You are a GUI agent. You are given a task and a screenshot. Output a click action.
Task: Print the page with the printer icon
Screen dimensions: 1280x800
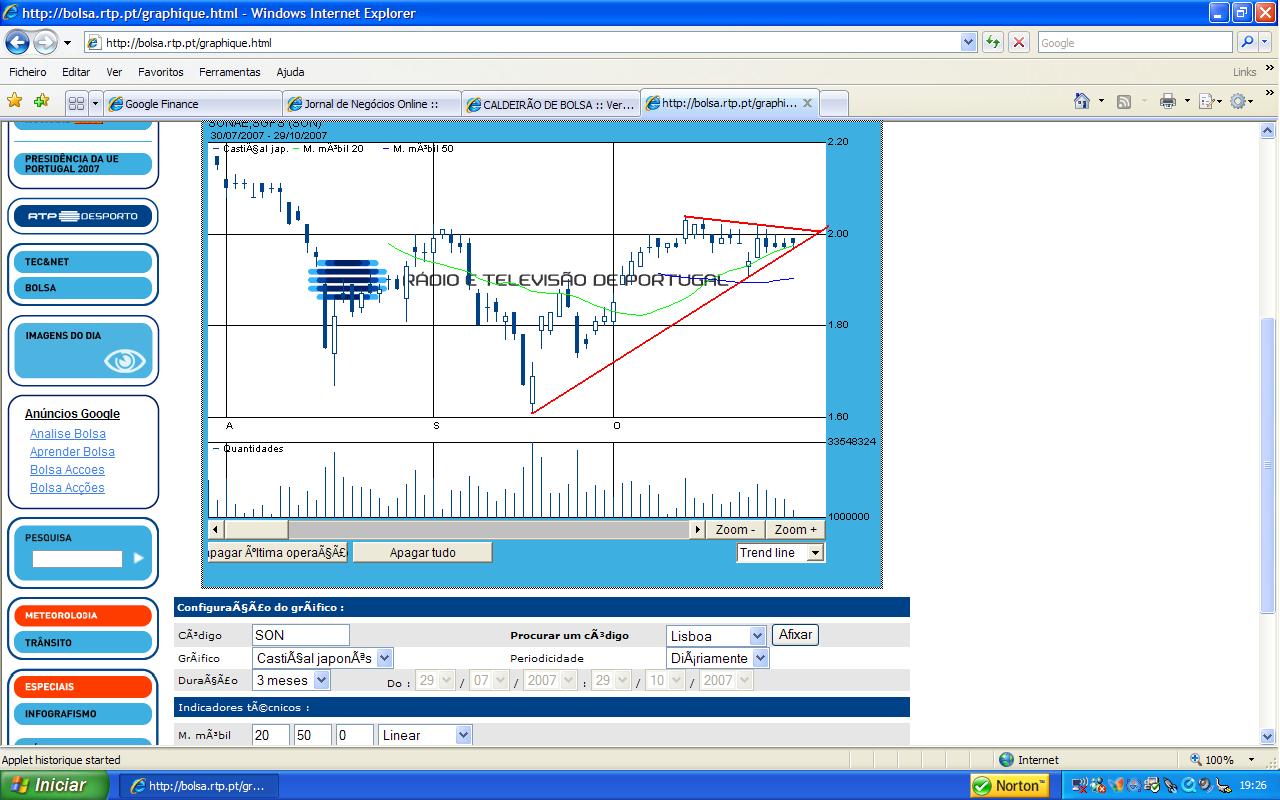coord(1167,101)
